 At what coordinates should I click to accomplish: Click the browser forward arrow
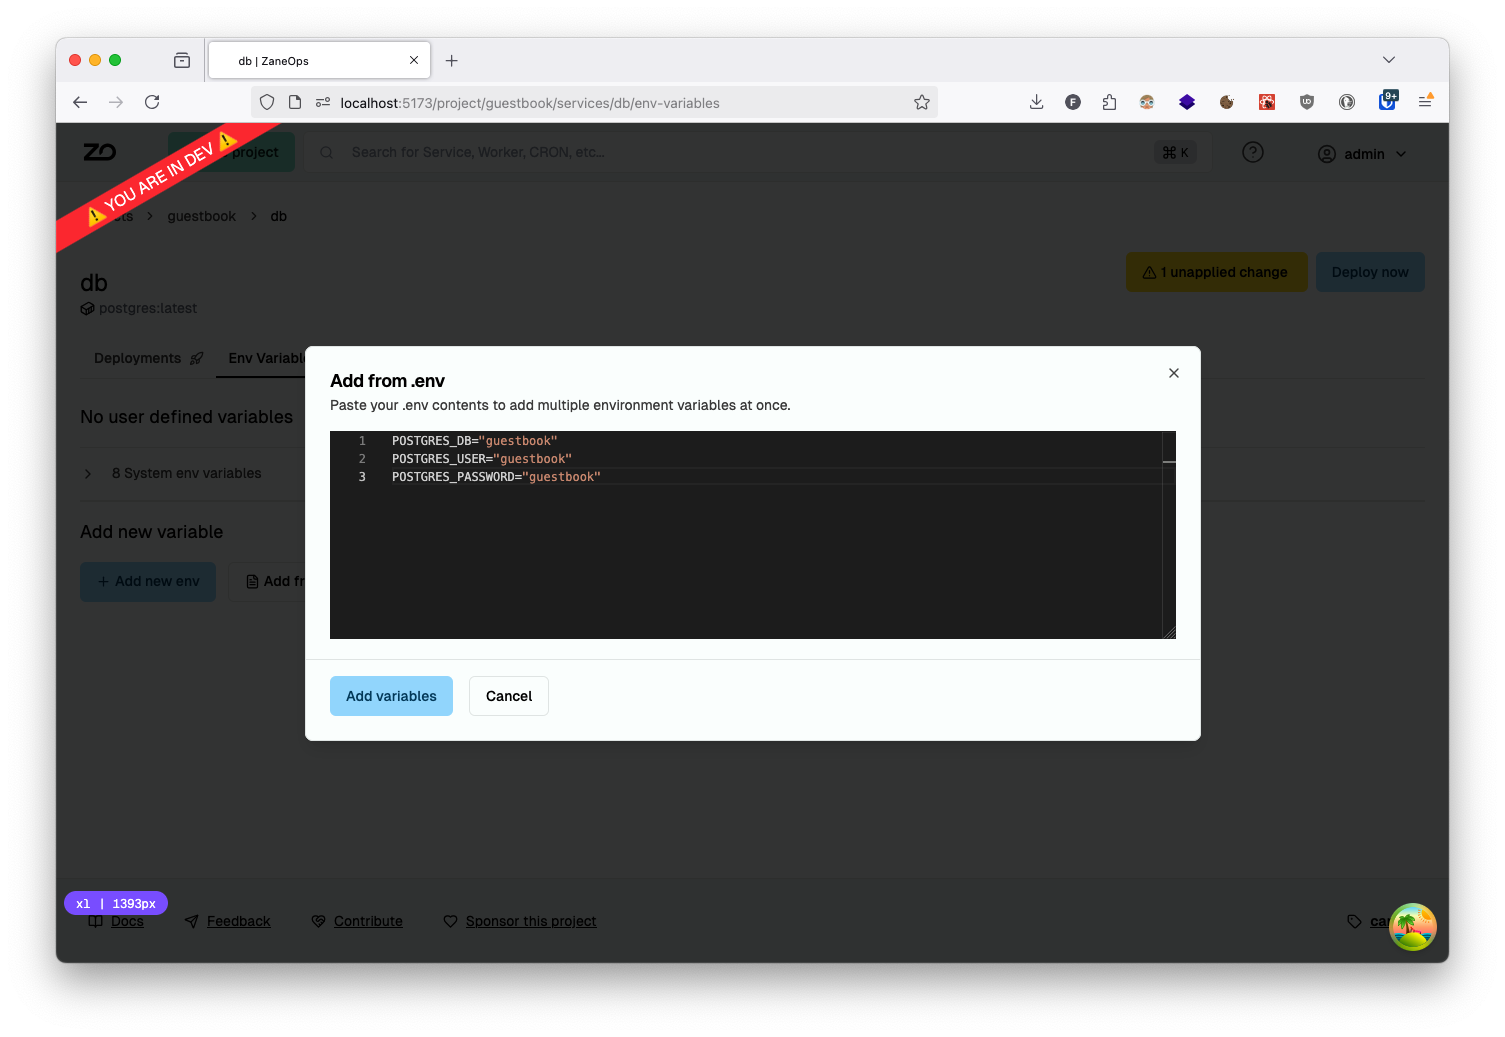[116, 102]
